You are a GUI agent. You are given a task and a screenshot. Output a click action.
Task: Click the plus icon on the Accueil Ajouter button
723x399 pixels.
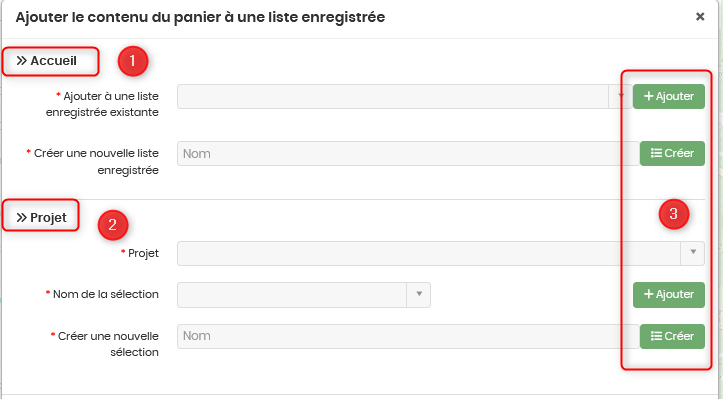(649, 96)
